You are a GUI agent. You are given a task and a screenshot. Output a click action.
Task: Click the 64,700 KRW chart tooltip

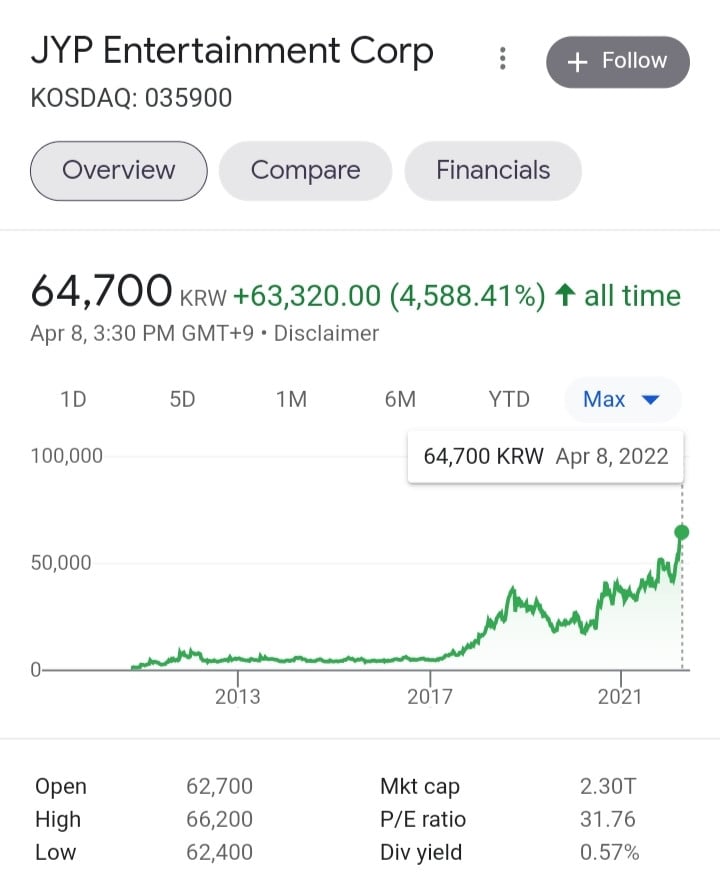[545, 457]
